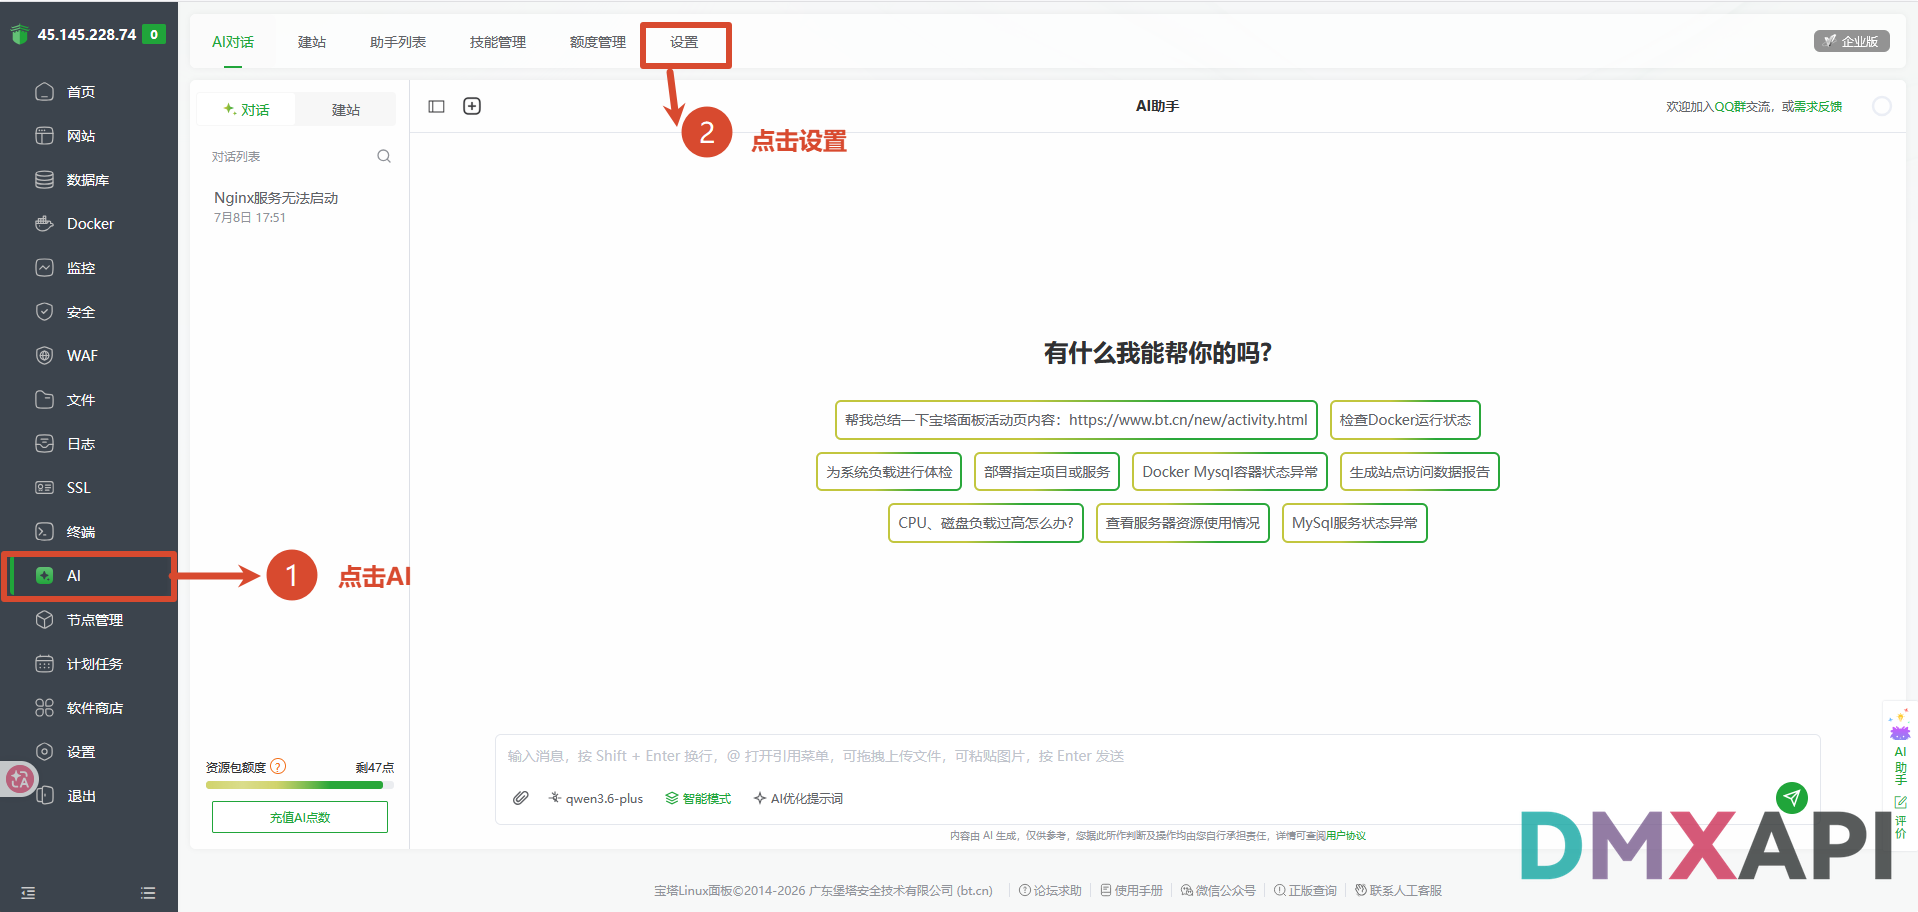Open the qwen3.6-plus model selector
Viewport: 1918px width, 912px height.
point(596,798)
